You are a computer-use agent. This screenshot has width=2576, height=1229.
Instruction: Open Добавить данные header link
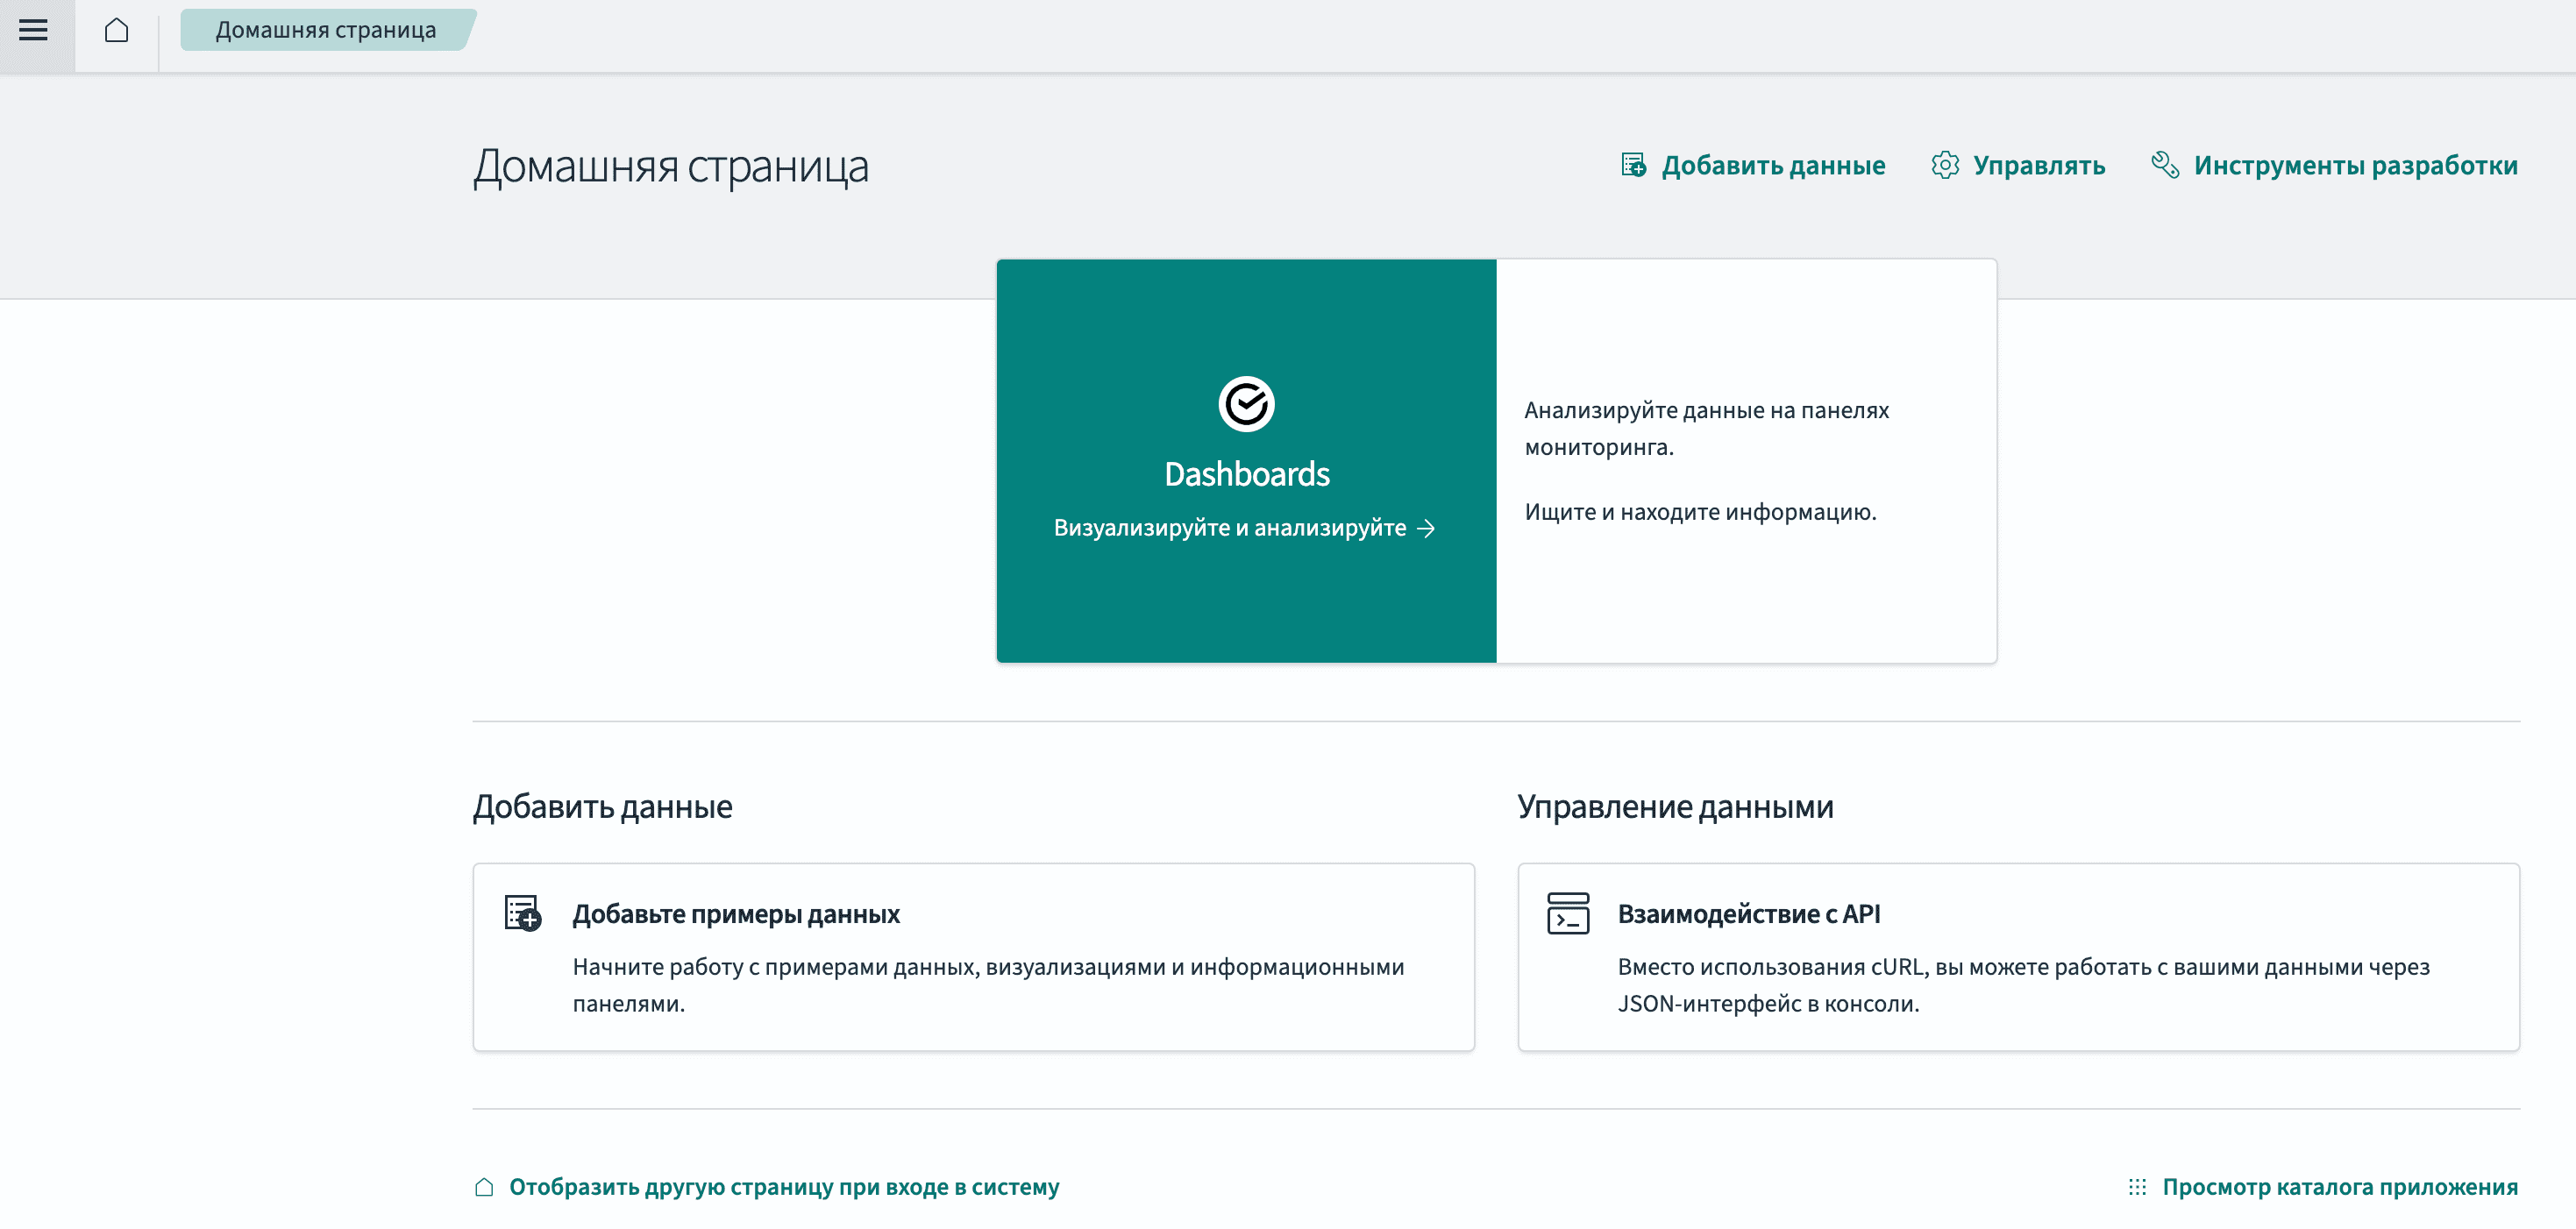[1772, 165]
